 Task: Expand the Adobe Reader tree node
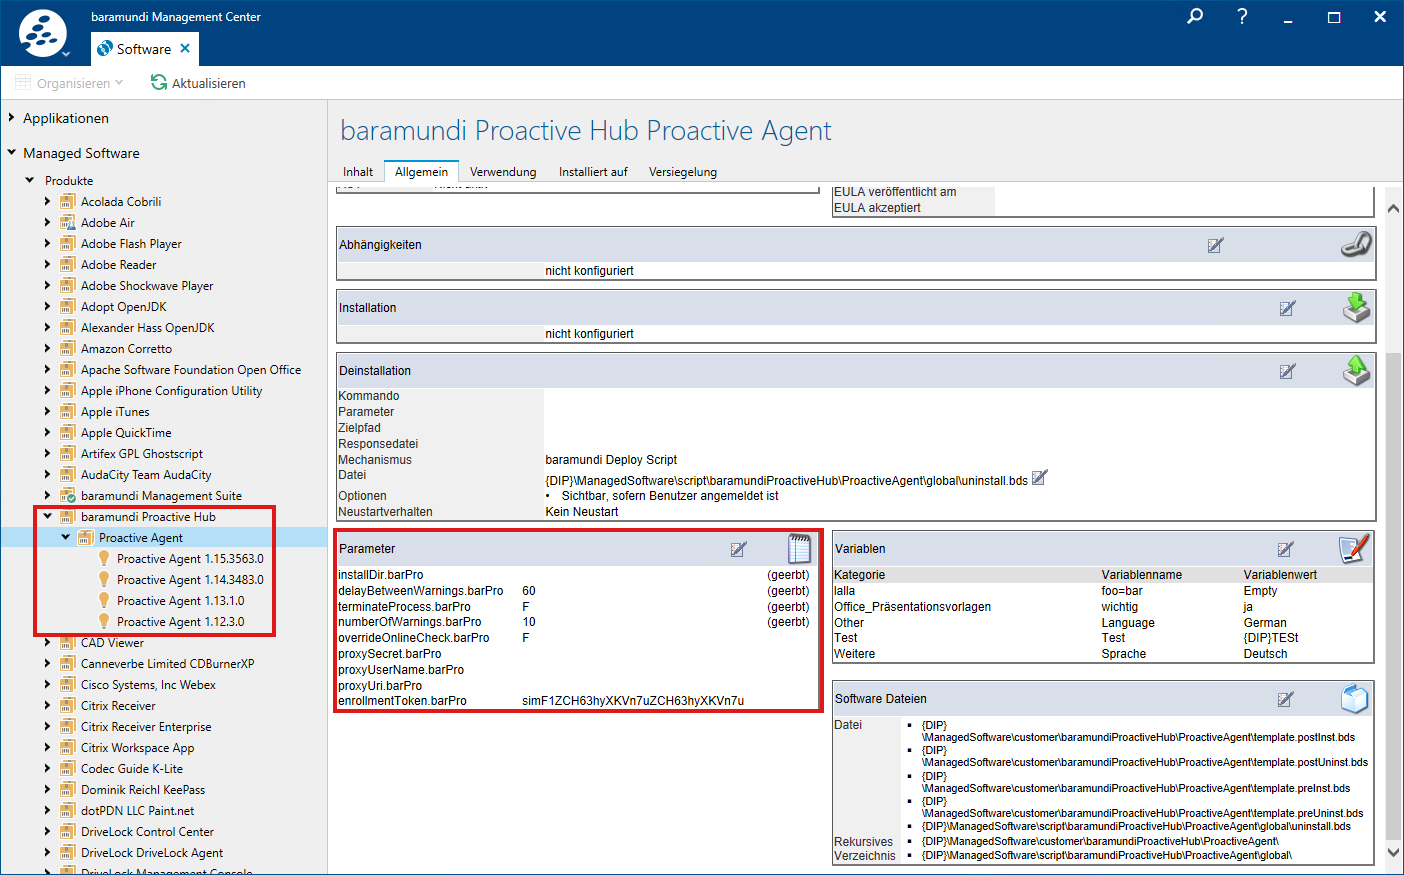click(x=47, y=265)
